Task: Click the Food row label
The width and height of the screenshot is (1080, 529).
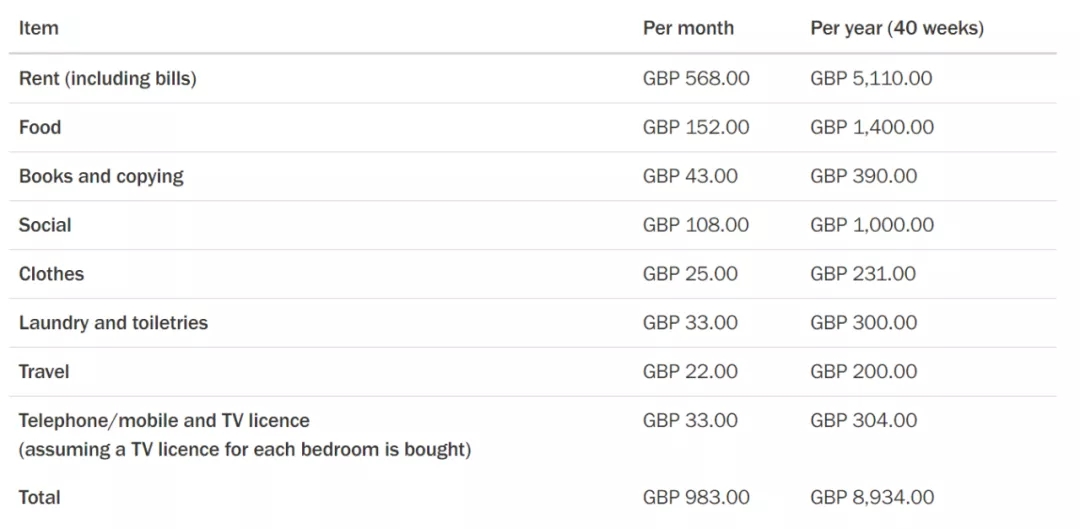Action: (x=40, y=127)
